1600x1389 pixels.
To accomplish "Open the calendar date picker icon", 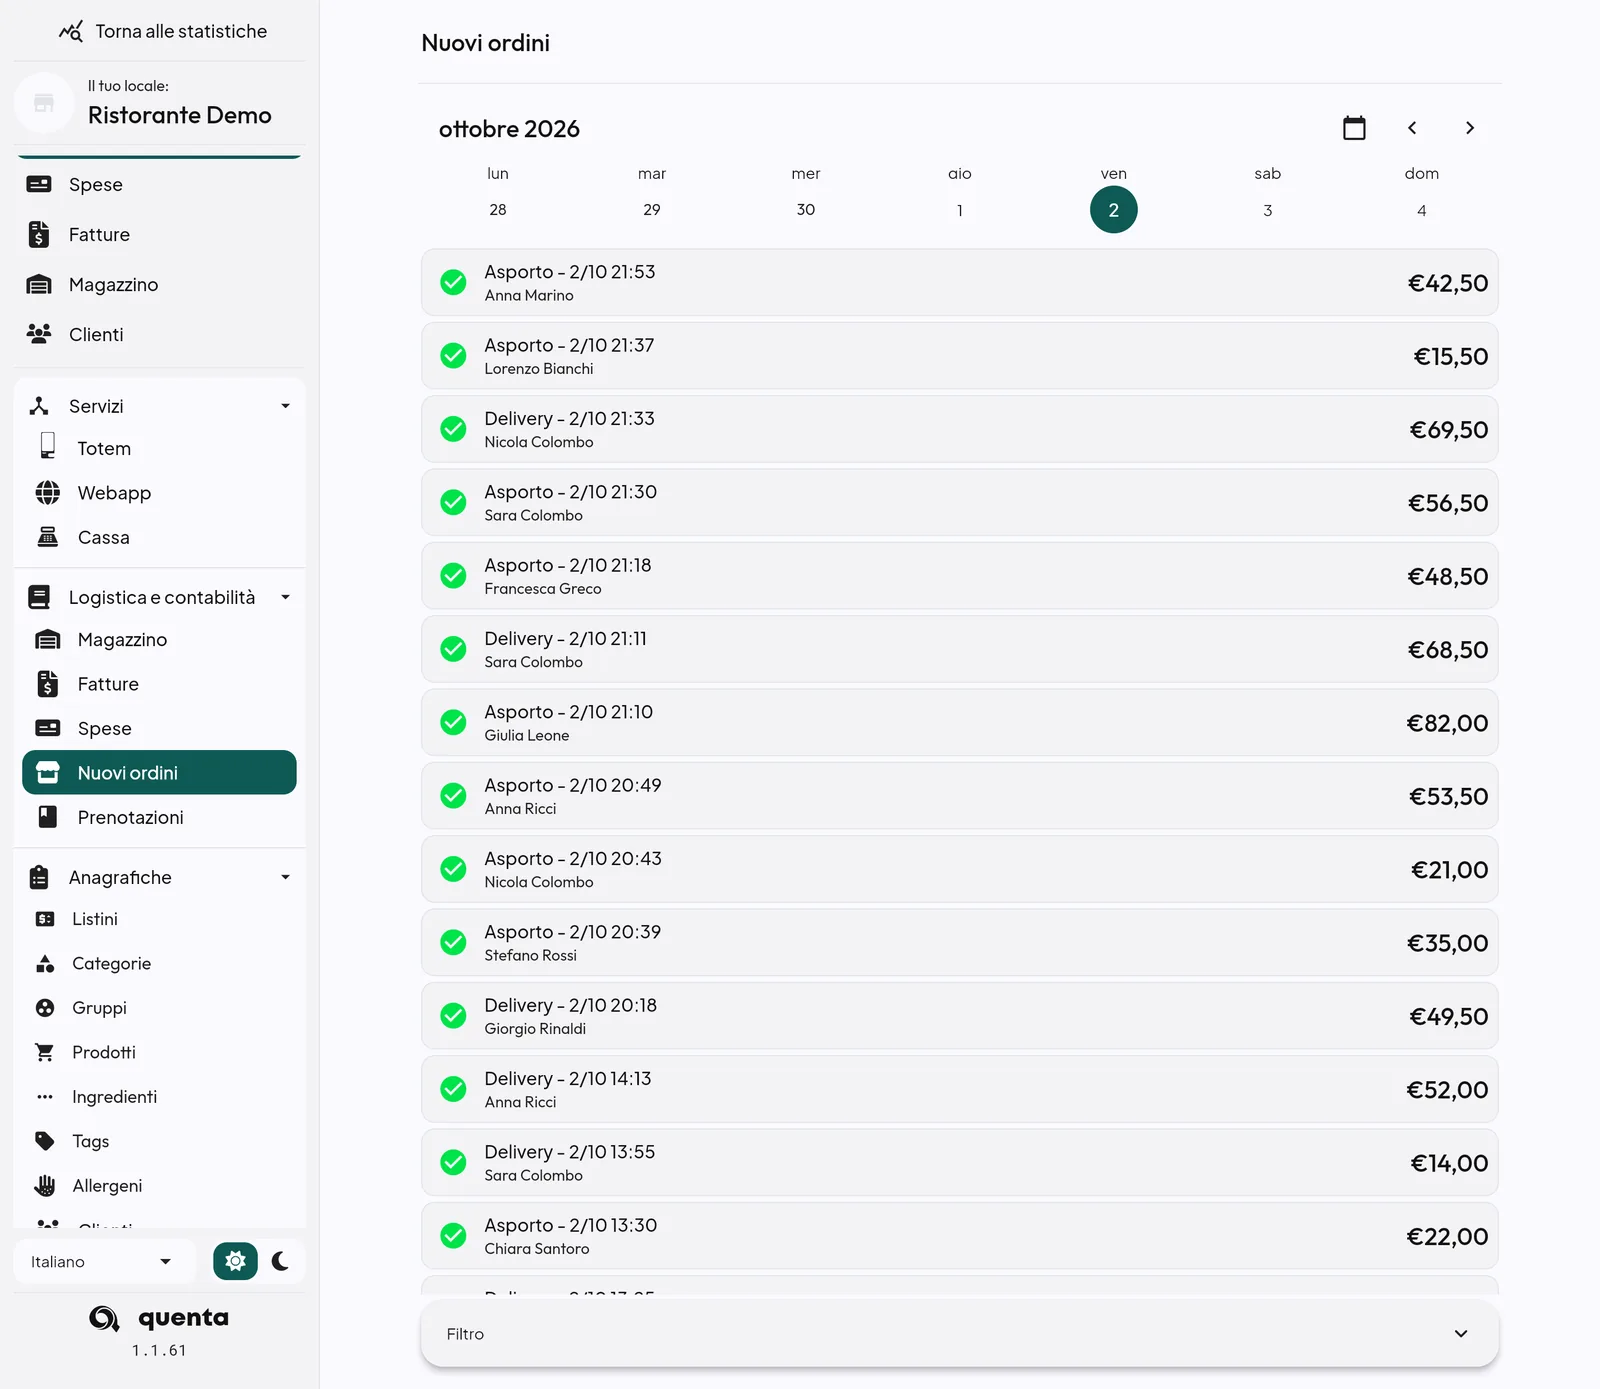I will coord(1354,128).
